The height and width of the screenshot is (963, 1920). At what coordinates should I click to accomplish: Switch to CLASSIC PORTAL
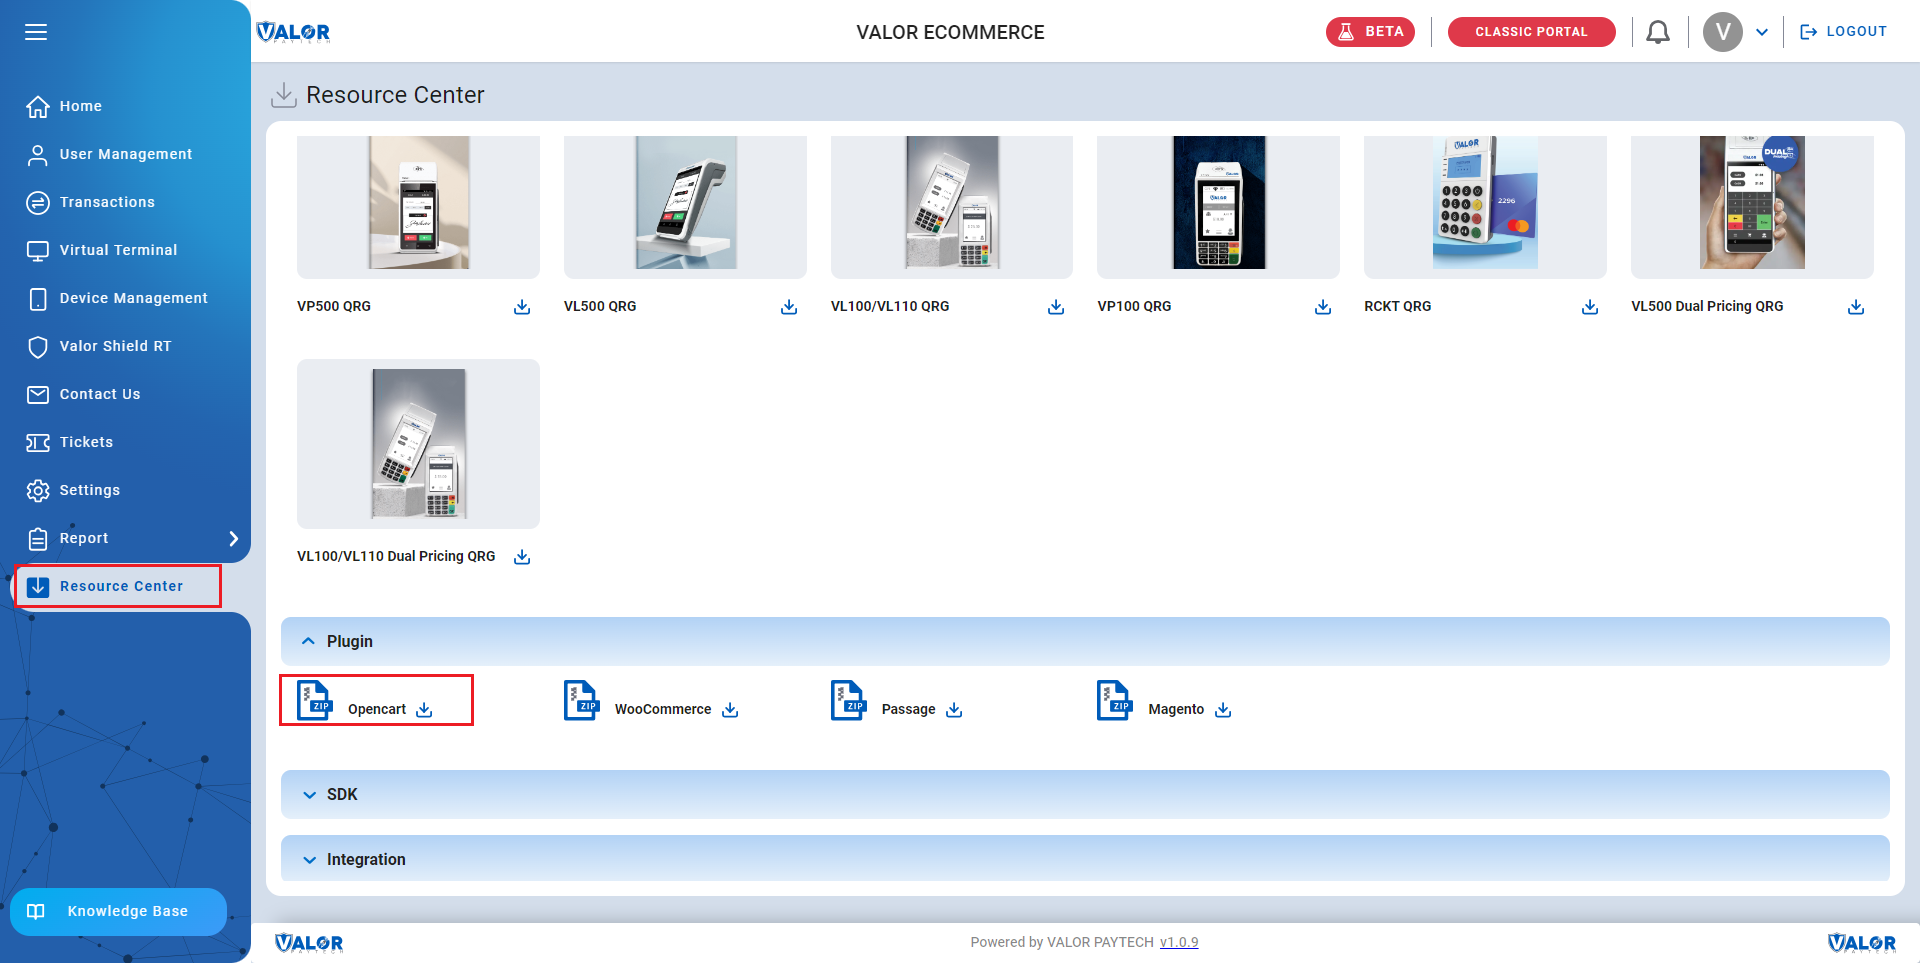click(1531, 32)
